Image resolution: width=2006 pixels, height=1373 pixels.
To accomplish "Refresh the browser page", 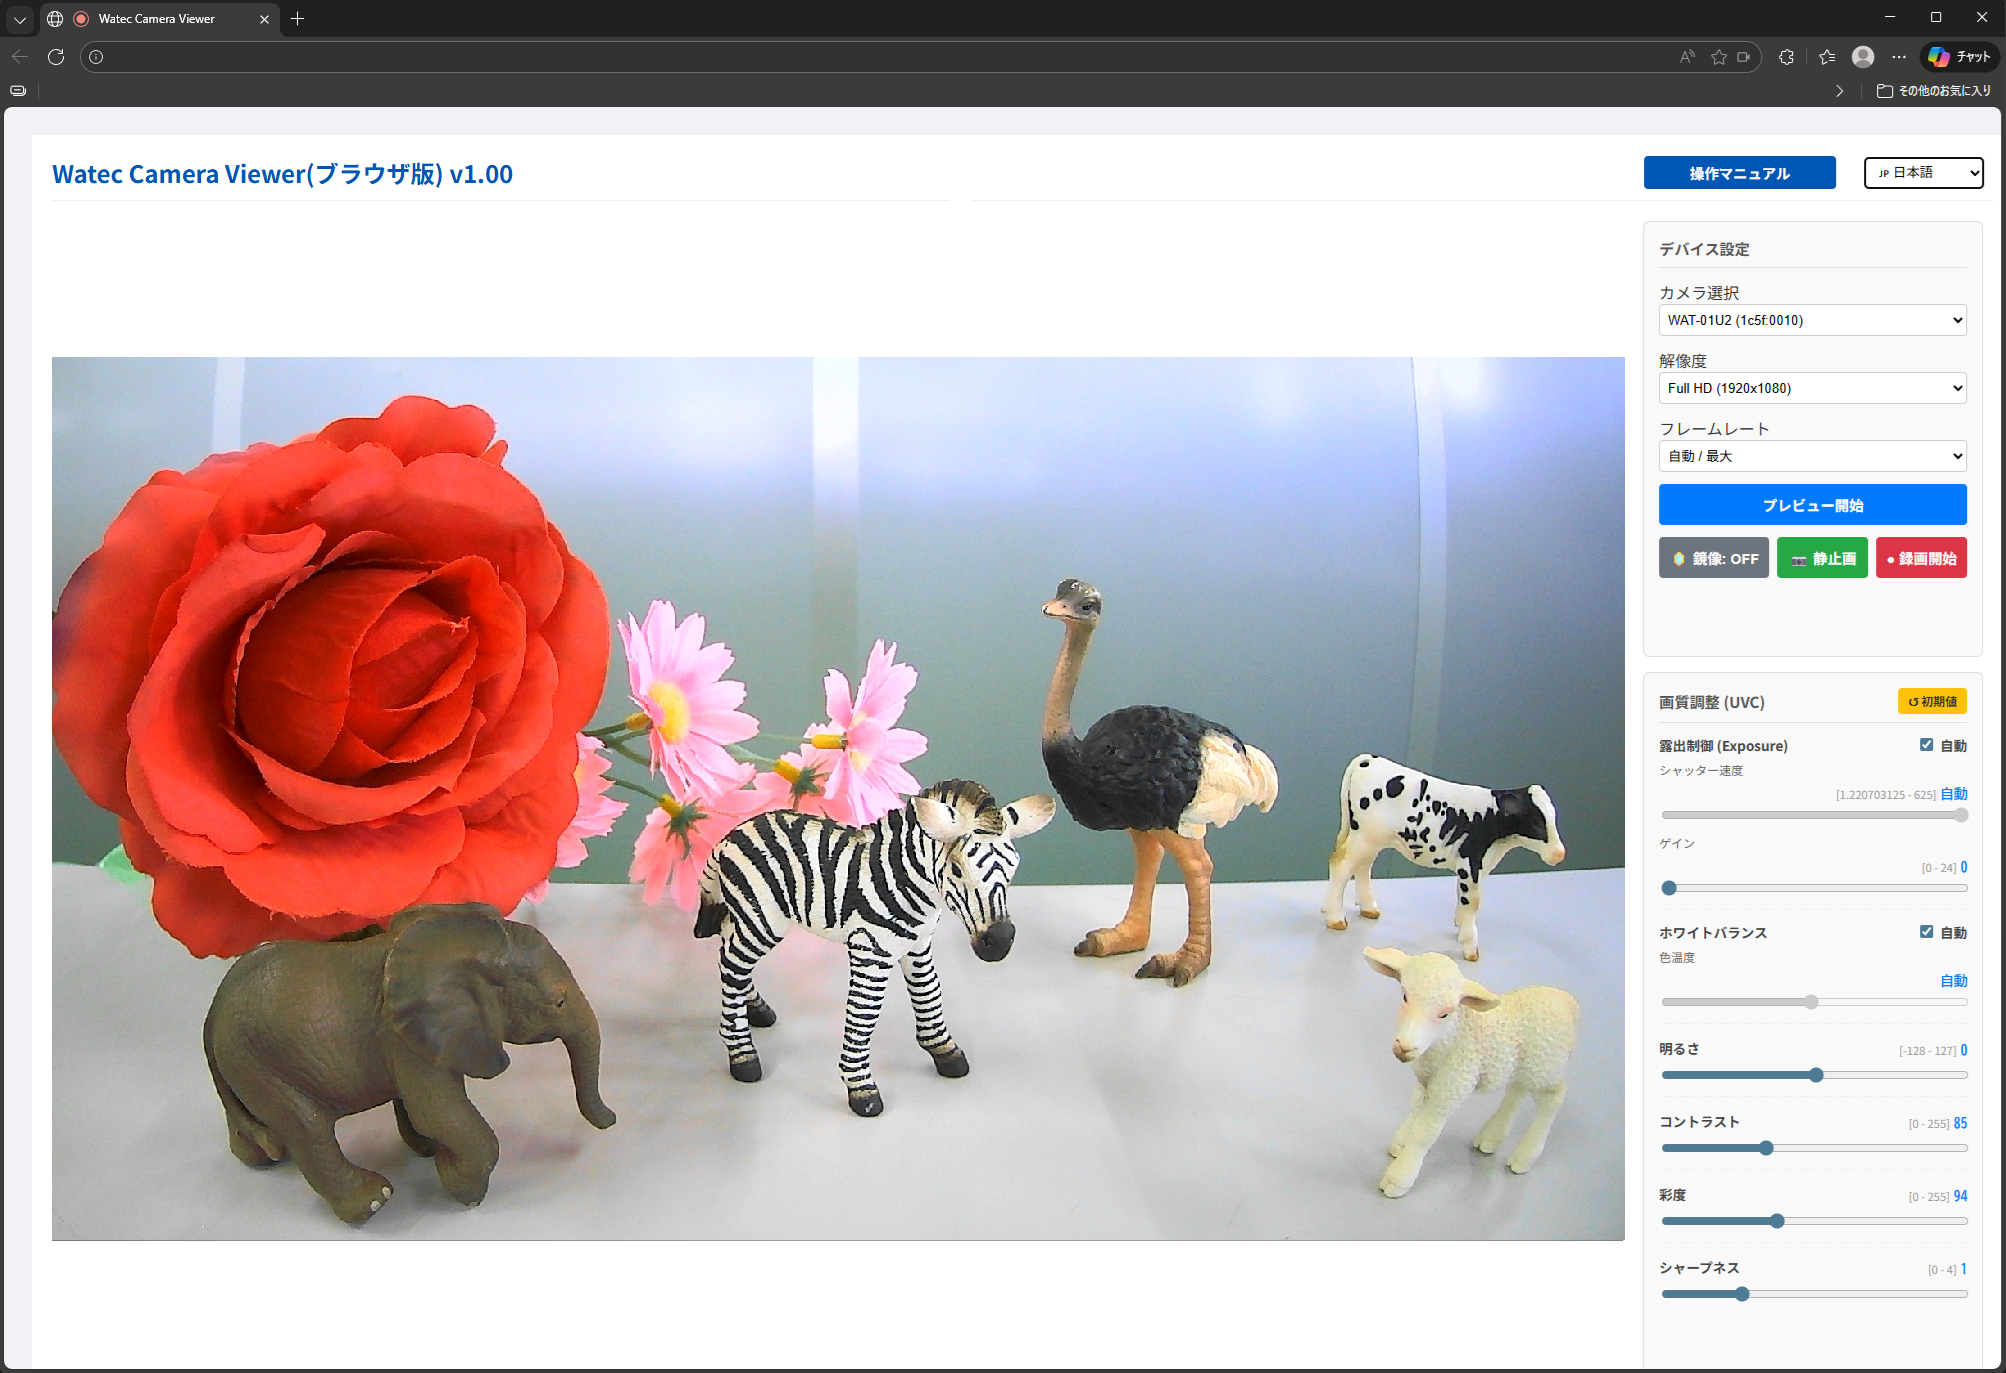I will 56,57.
